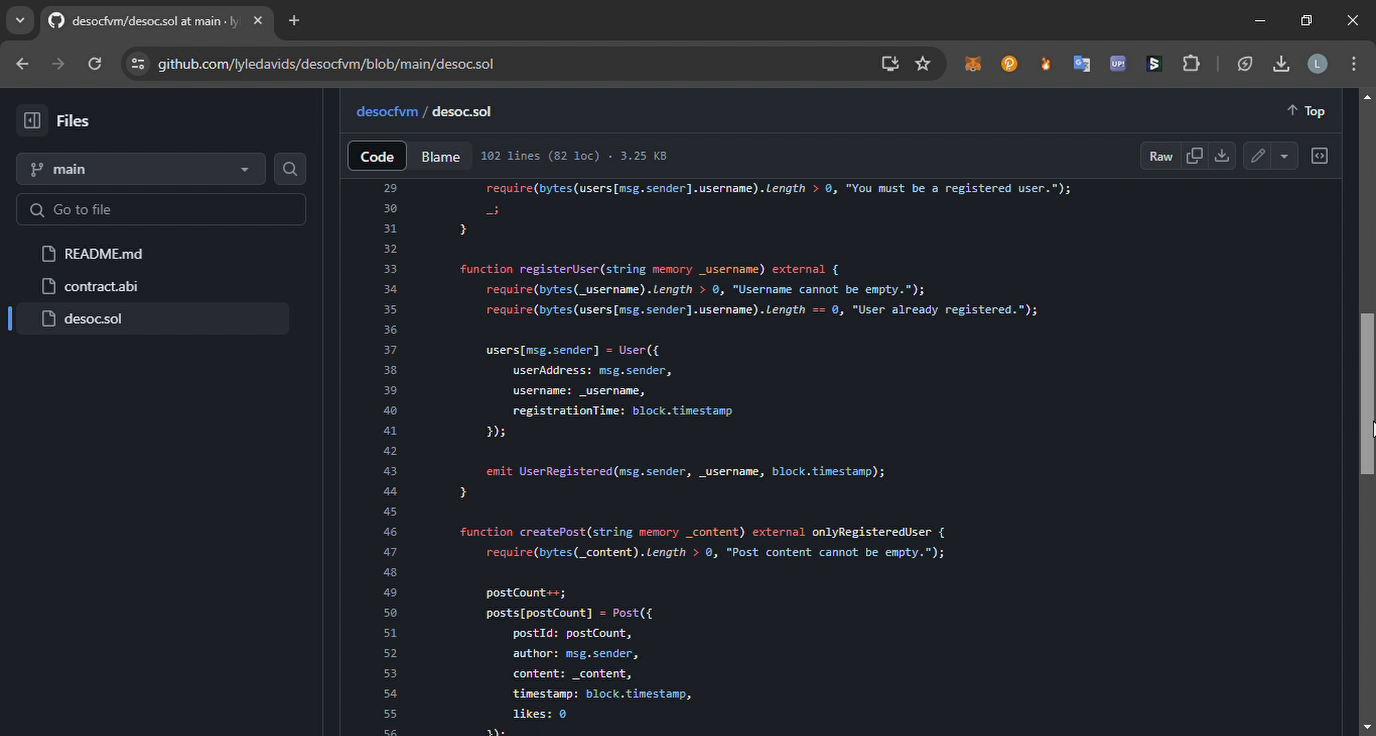Click the "102 lines (82 loc) · 3.25 KB" info
1376x736 pixels.
click(573, 156)
